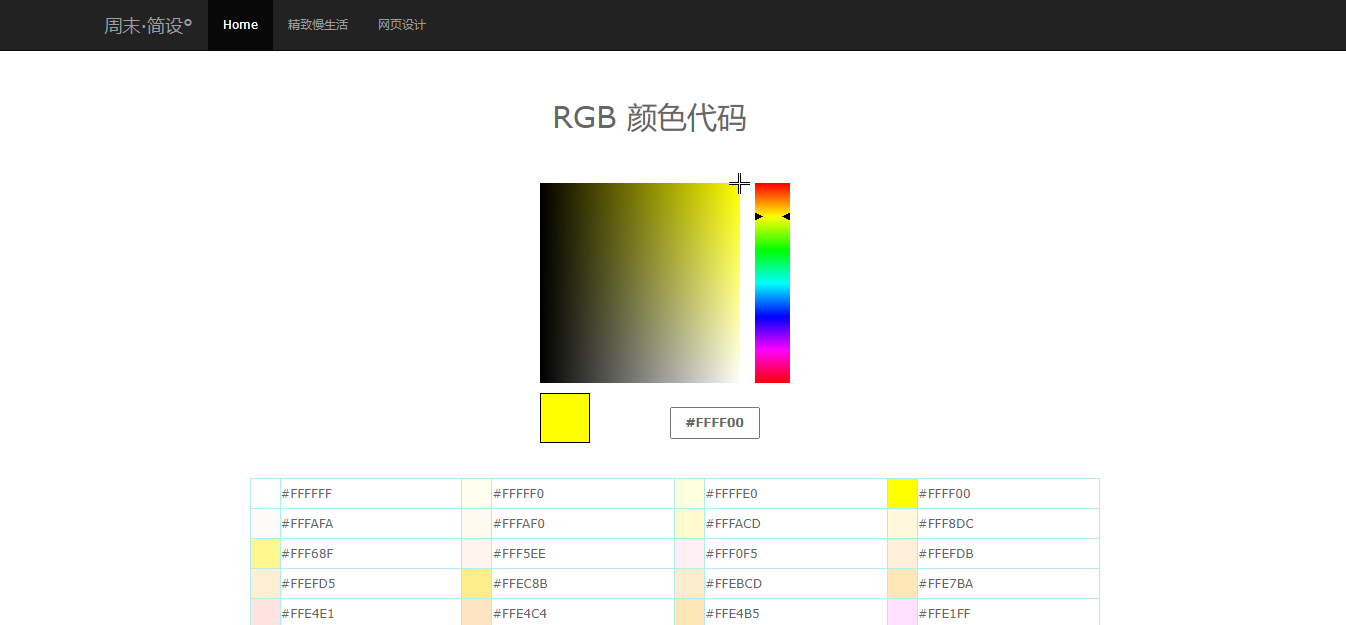Select the #FFF0F5 color swatch

coord(690,554)
